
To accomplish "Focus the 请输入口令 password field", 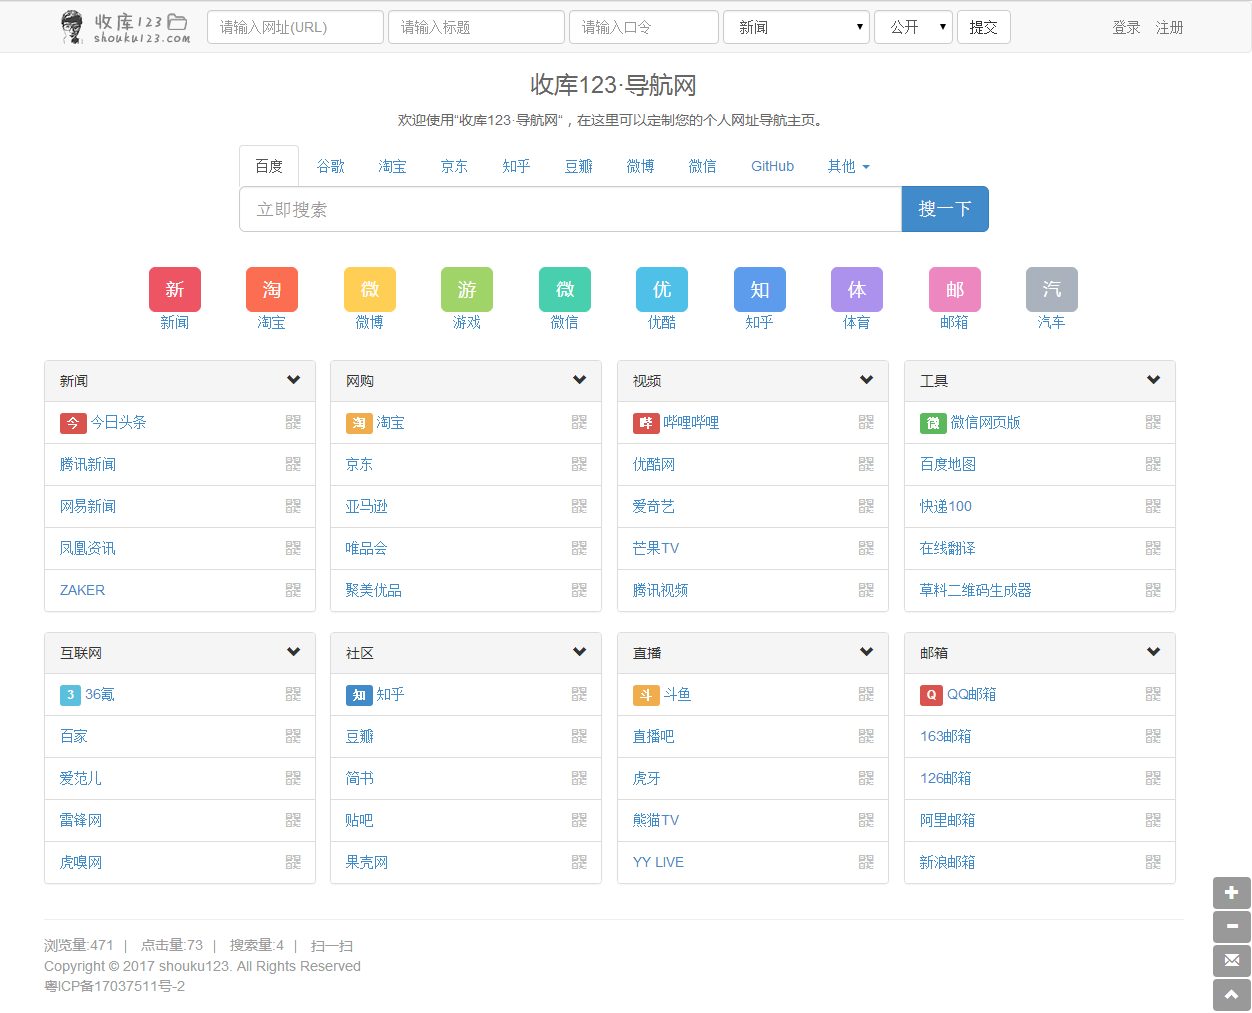I will point(644,27).
